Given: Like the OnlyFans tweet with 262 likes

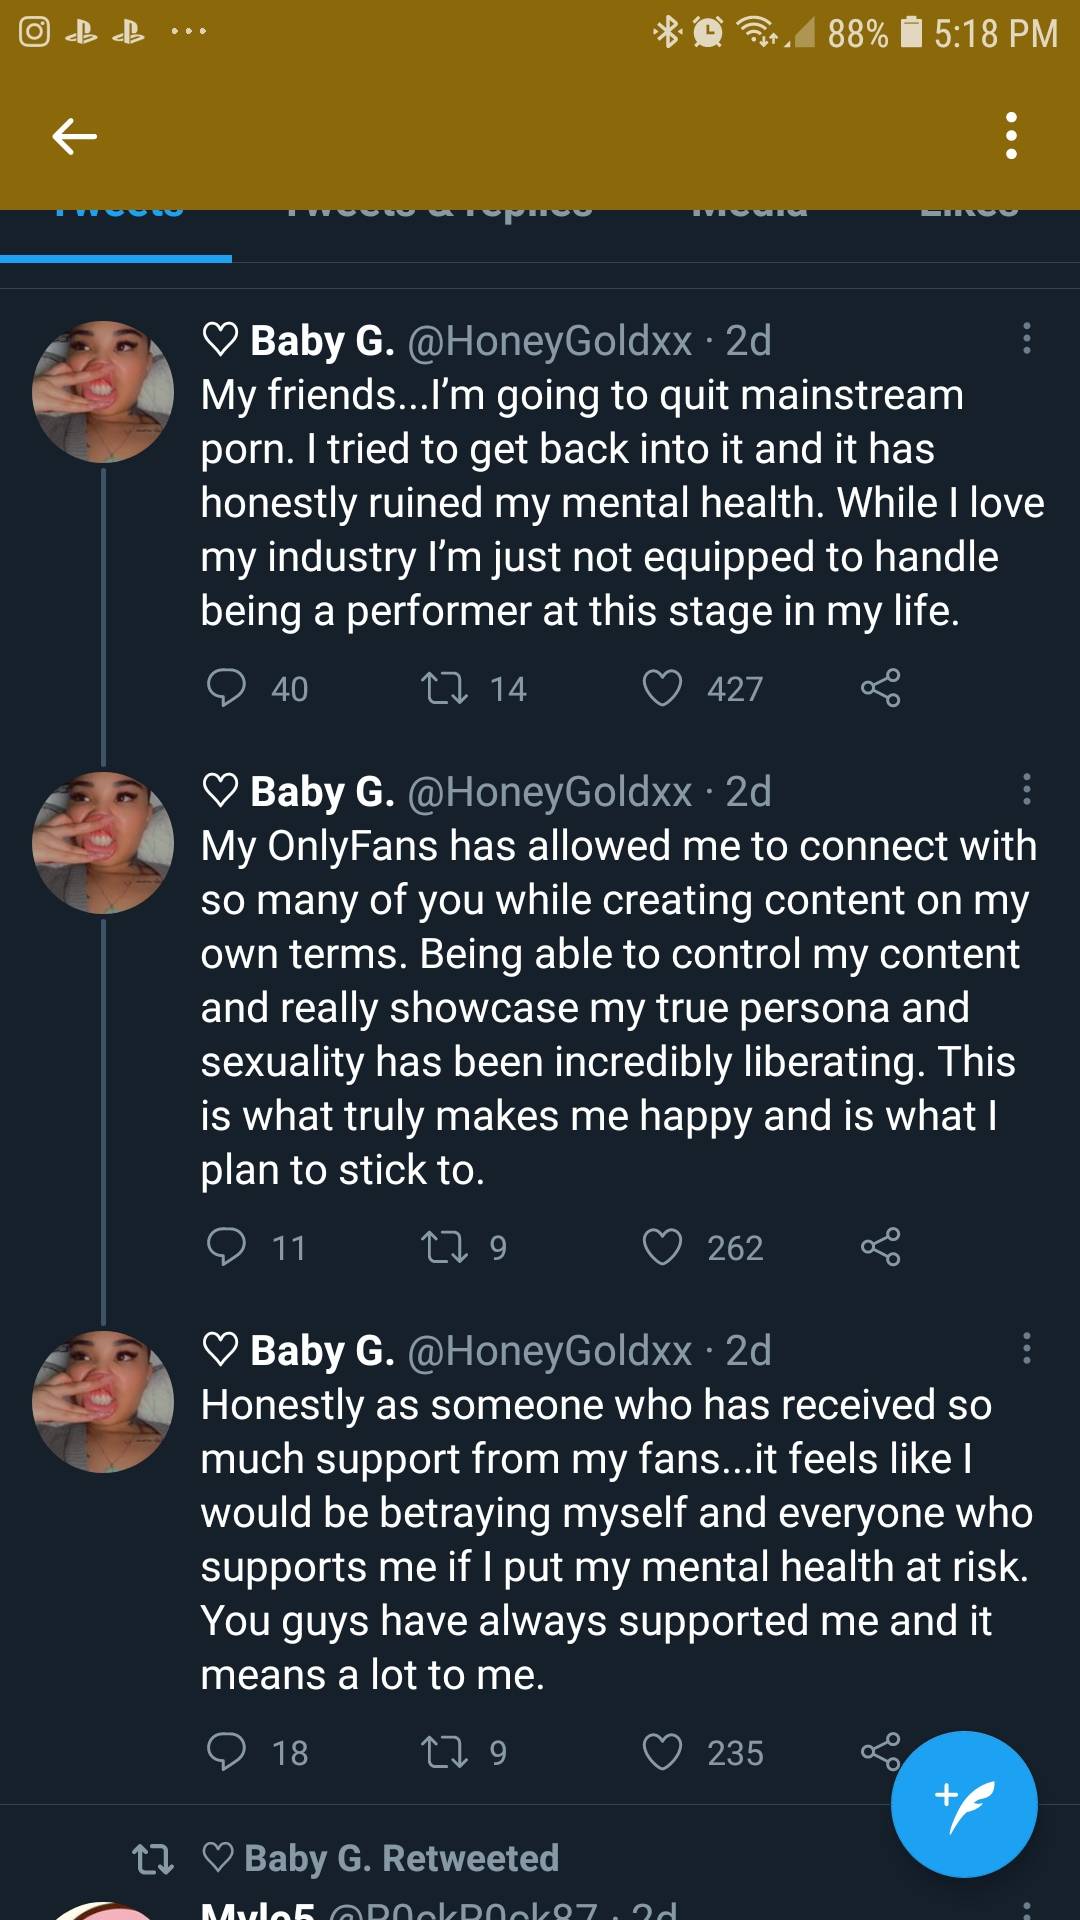Looking at the screenshot, I should click(662, 1247).
